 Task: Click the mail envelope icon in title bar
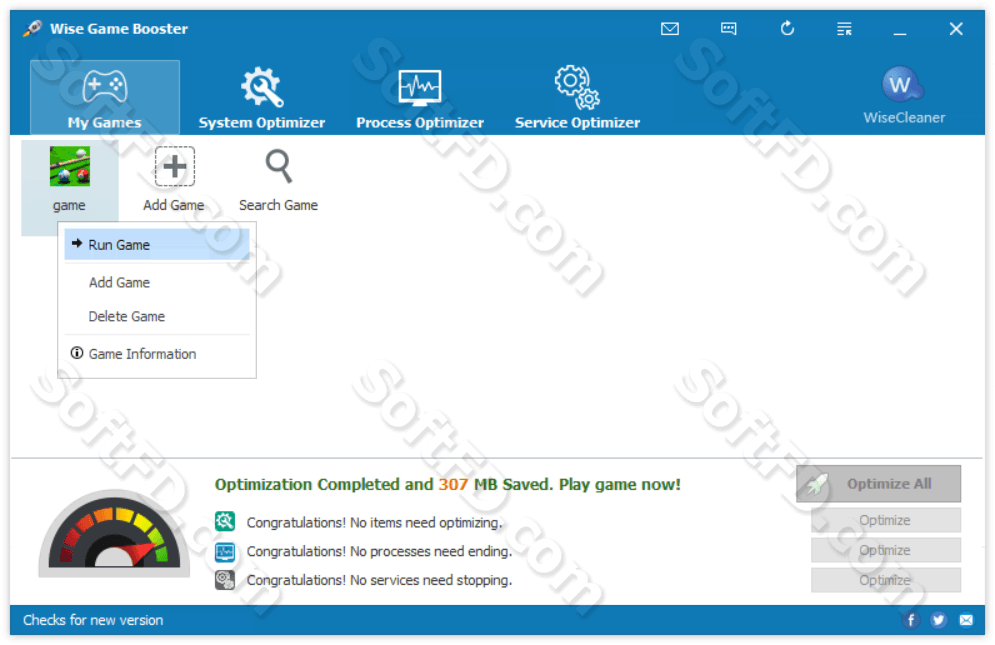pyautogui.click(x=669, y=29)
